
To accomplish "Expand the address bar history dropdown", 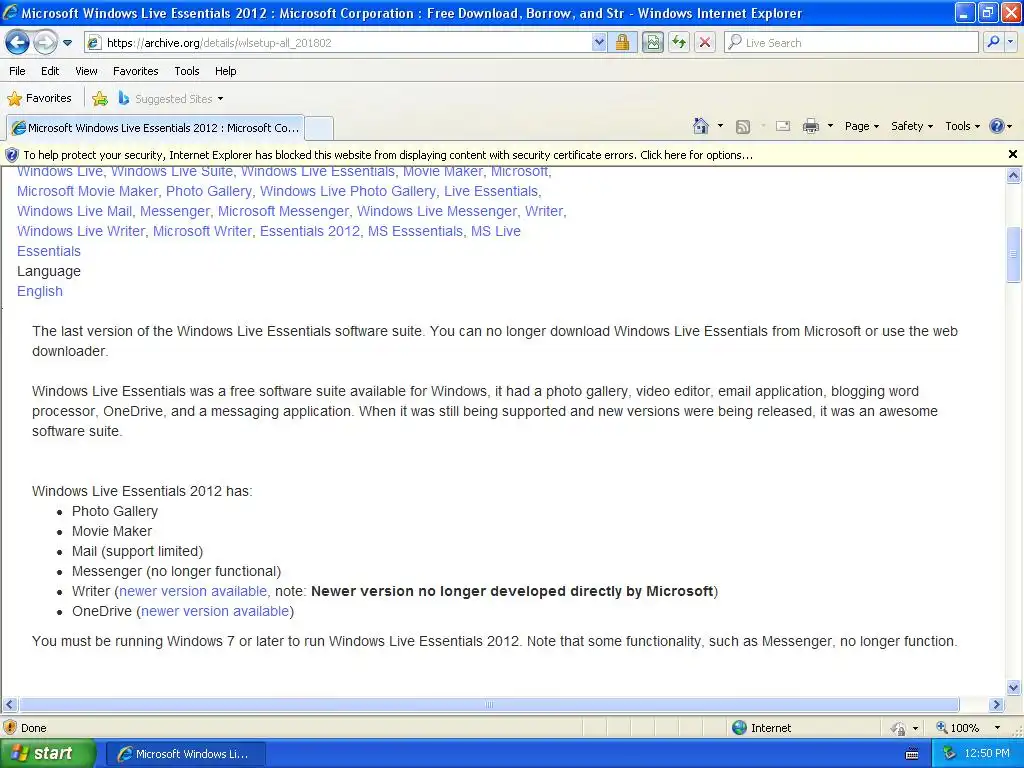I will pos(599,43).
